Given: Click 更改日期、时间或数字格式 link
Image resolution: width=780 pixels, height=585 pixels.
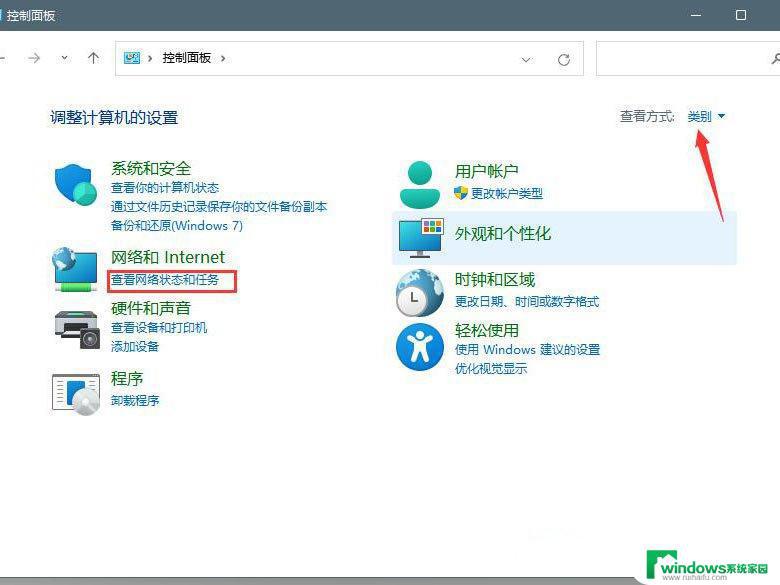Looking at the screenshot, I should pyautogui.click(x=527, y=301).
